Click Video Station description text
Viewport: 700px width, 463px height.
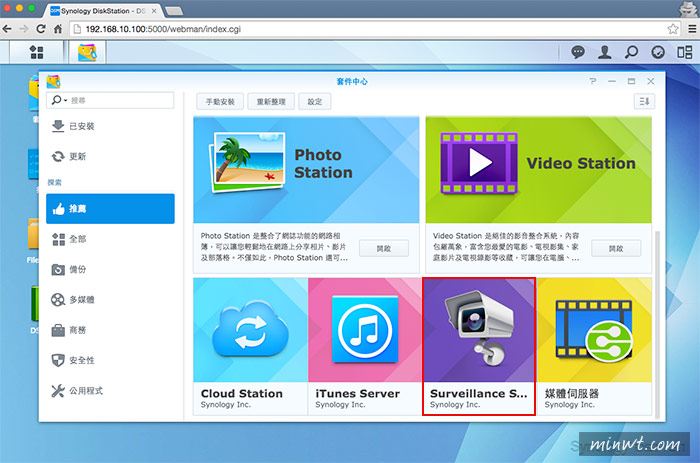(506, 246)
